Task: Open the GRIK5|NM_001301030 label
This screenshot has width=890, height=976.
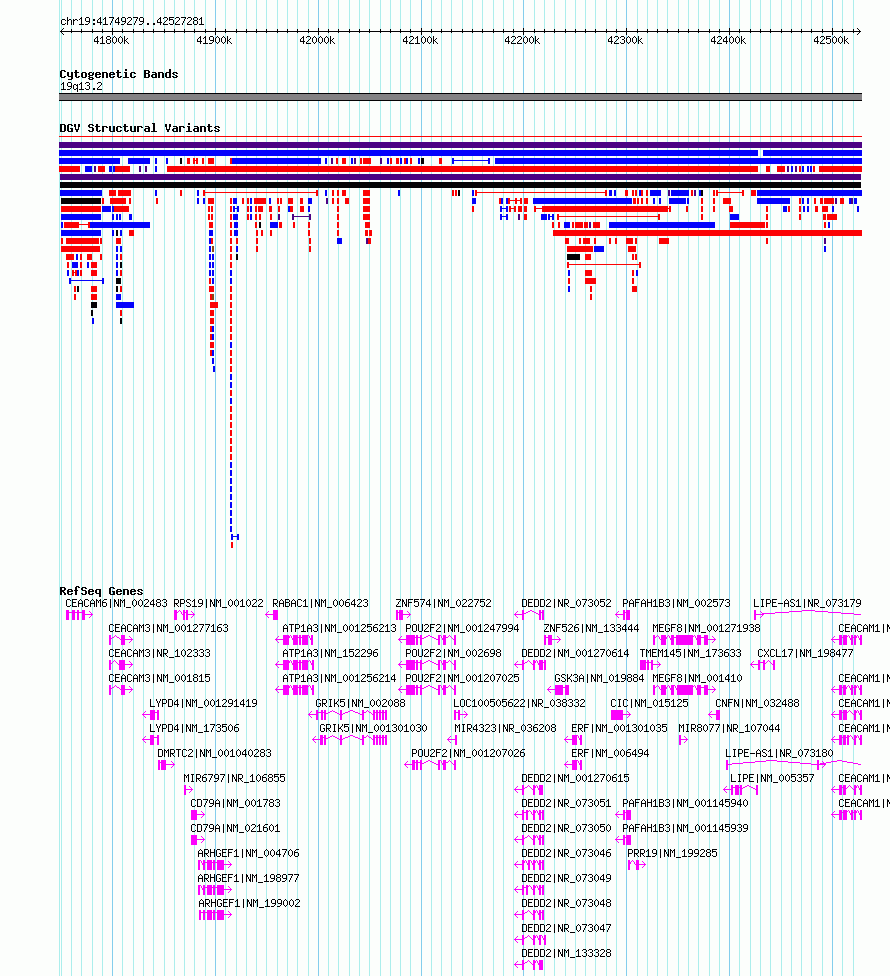Action: (x=373, y=728)
